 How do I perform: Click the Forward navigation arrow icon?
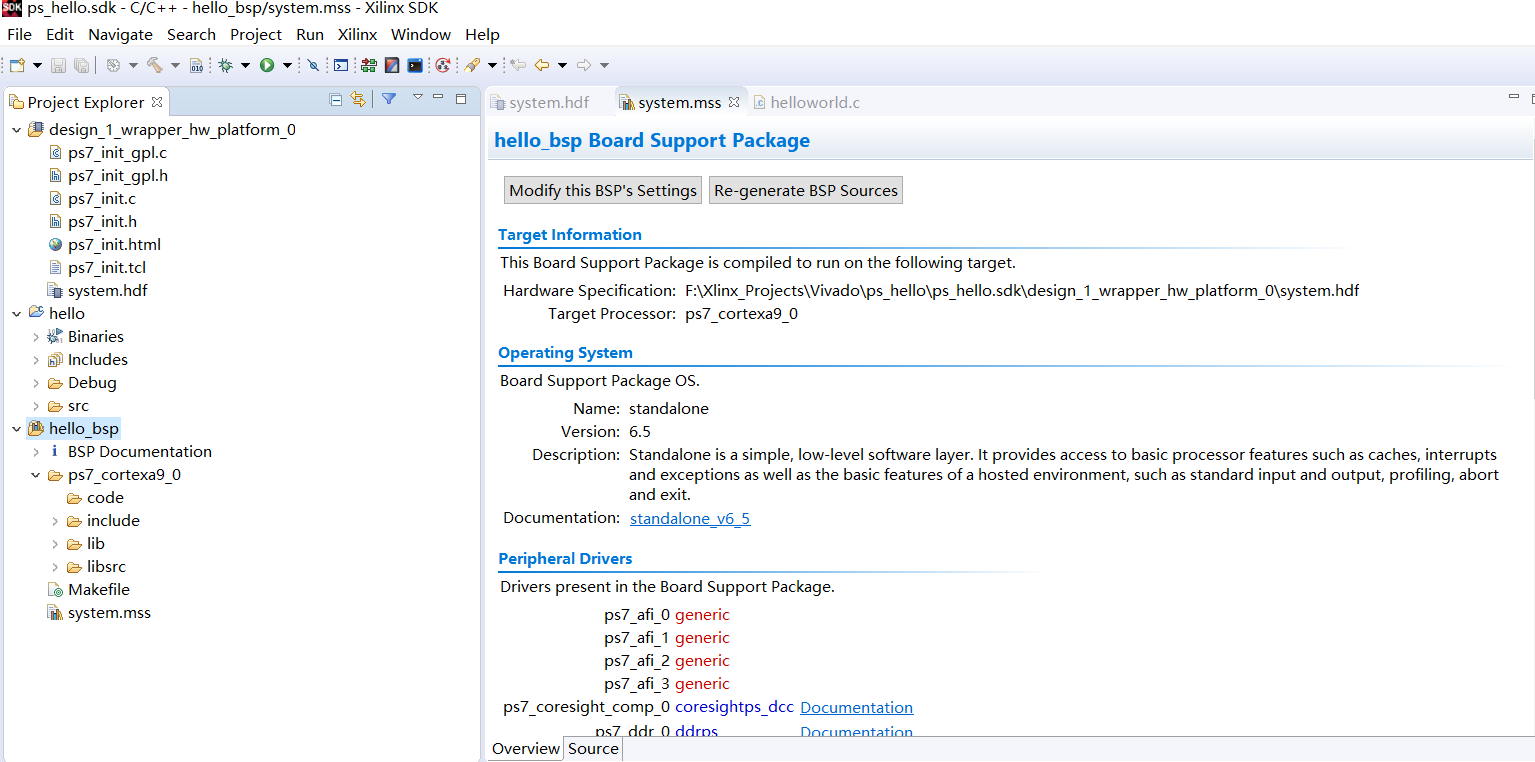584,65
